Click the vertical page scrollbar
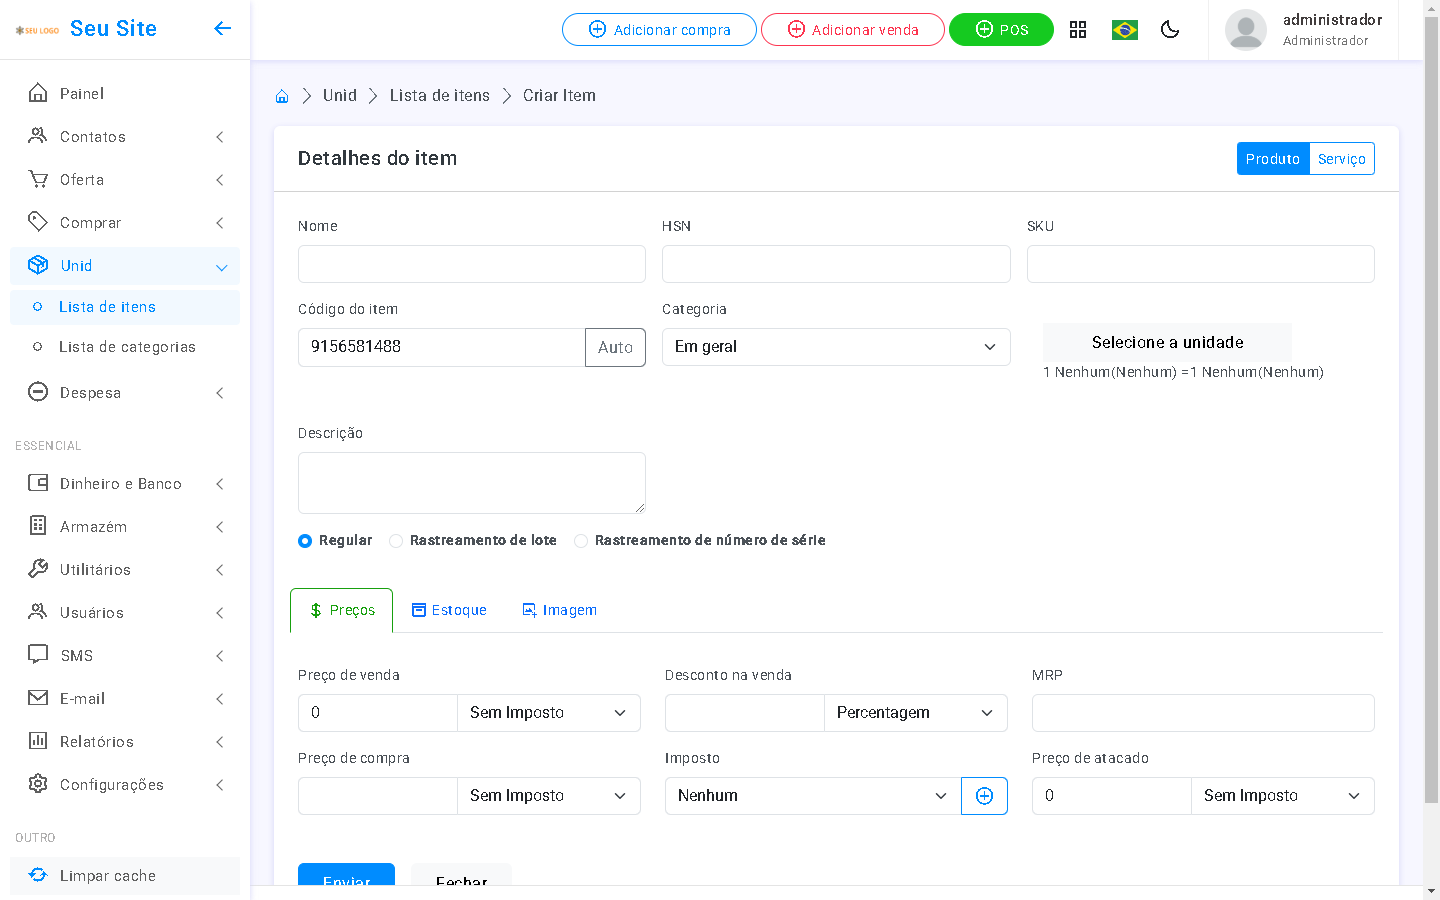1440x900 pixels. [1431, 400]
